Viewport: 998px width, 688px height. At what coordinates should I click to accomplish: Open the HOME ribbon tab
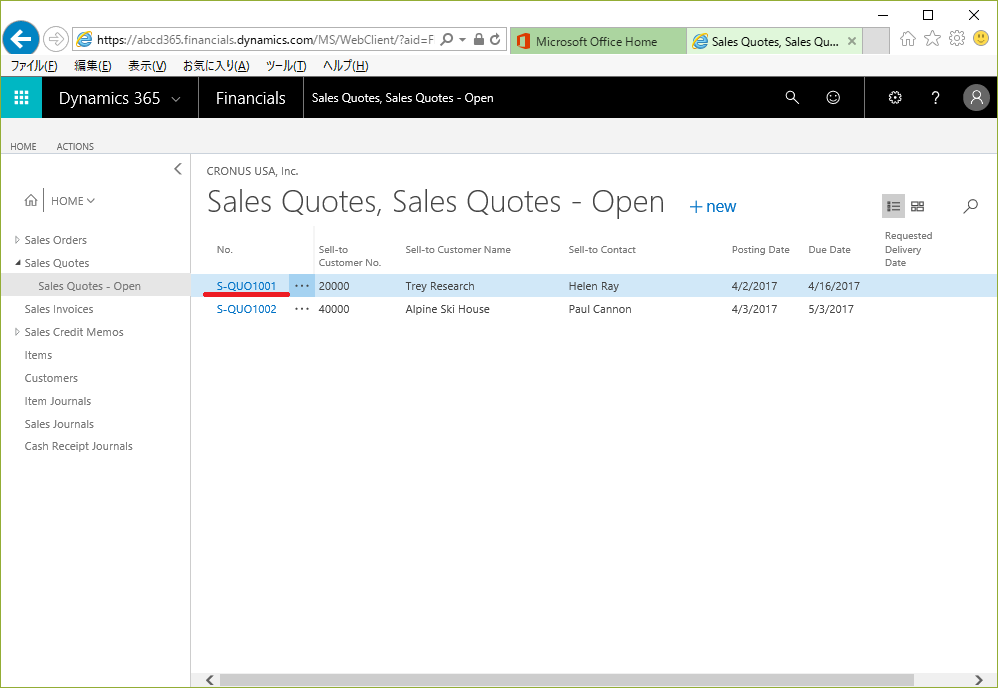24,146
